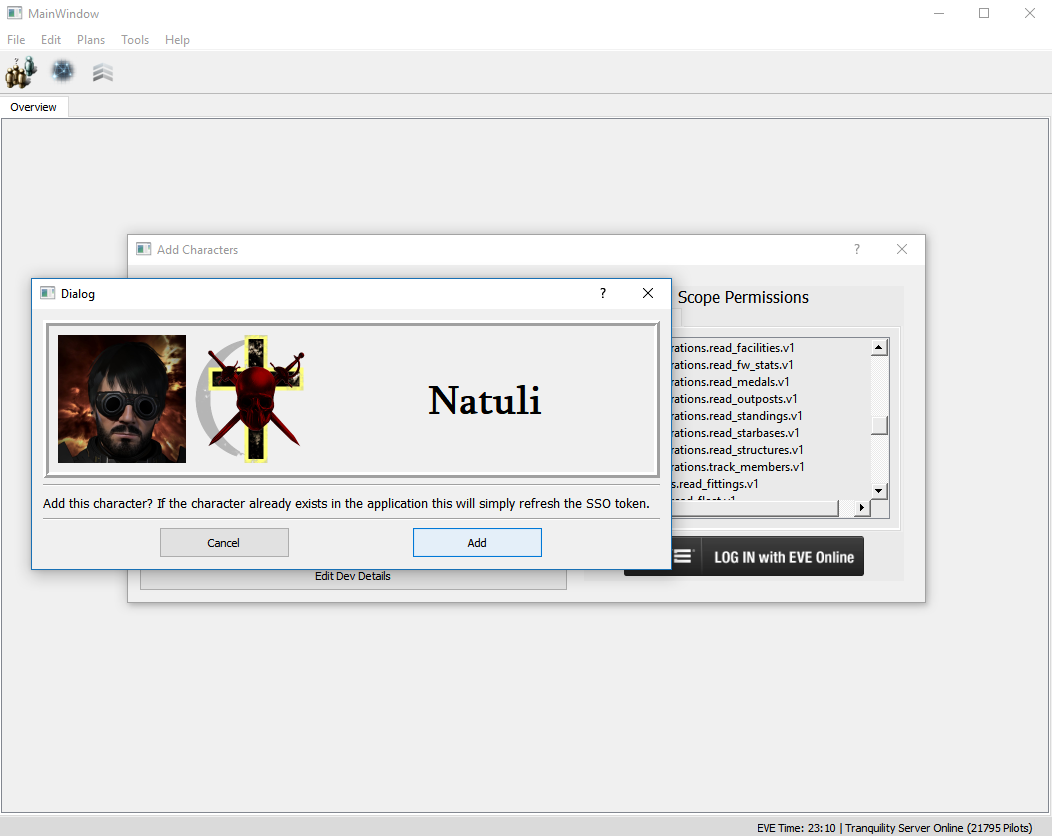This screenshot has height=836, width=1052.
Task: Click the EVE Time status text
Action: click(x=796, y=828)
